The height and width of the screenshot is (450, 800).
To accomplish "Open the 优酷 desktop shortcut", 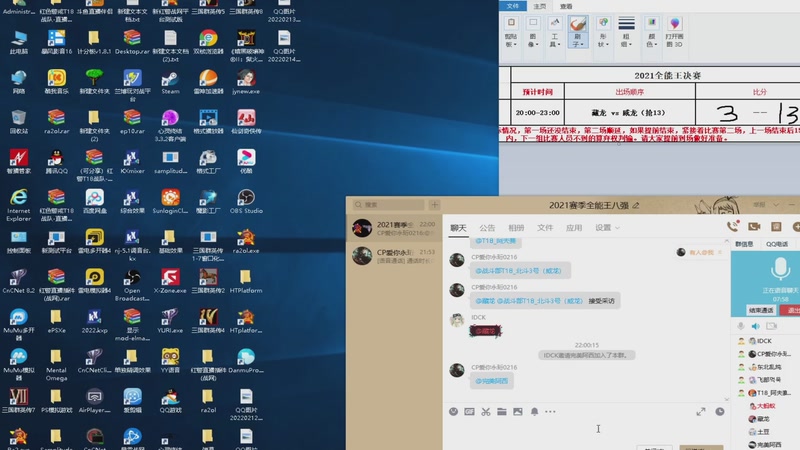I will (x=246, y=162).
